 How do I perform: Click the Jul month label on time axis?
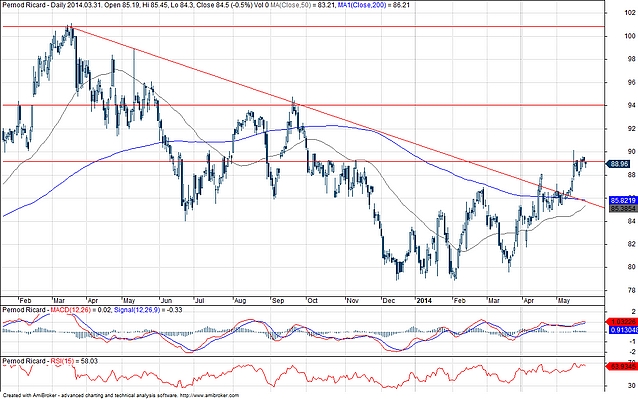199,301
